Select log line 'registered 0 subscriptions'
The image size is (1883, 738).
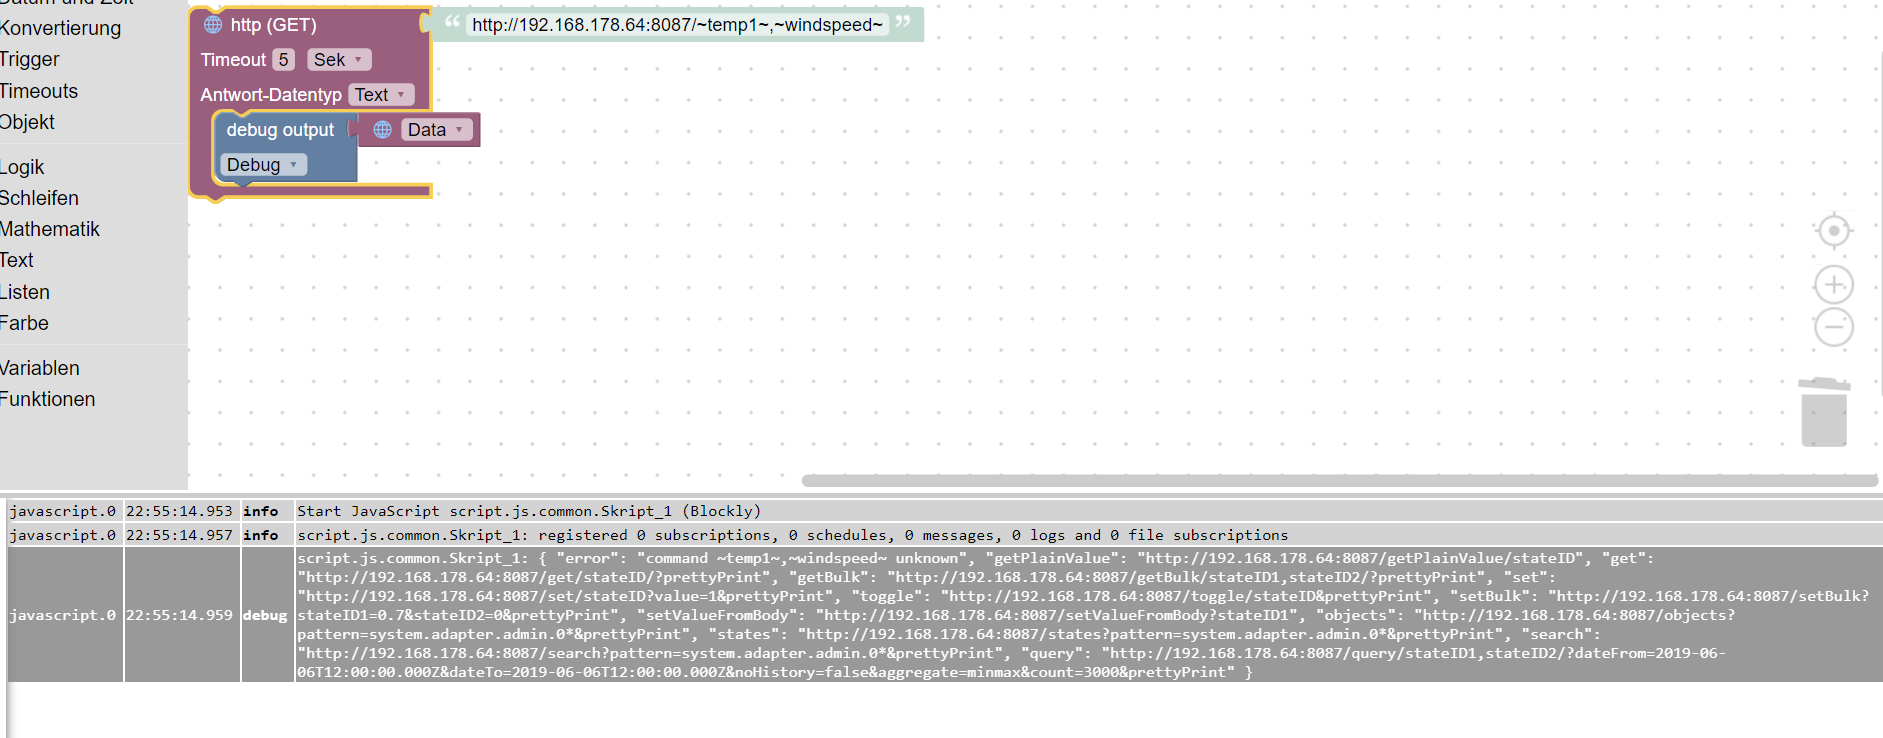click(792, 535)
